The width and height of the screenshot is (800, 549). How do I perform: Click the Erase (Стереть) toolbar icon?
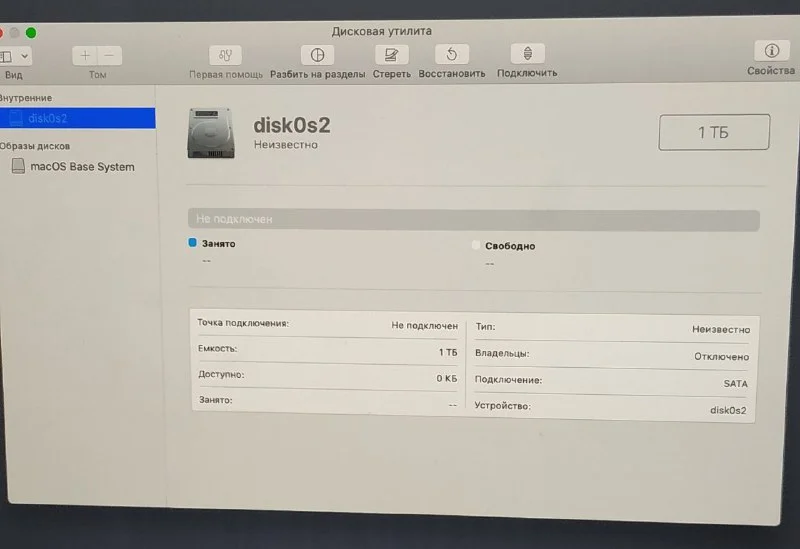(x=391, y=55)
